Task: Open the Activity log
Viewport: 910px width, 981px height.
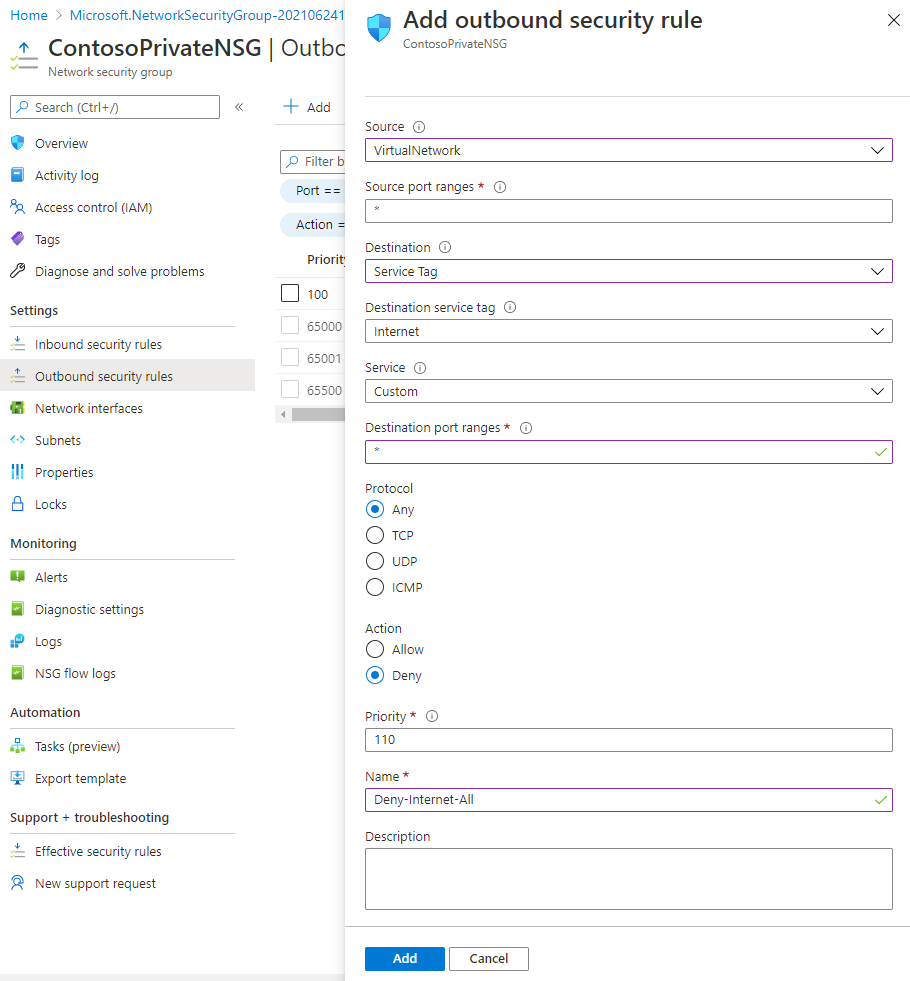Action: click(66, 175)
